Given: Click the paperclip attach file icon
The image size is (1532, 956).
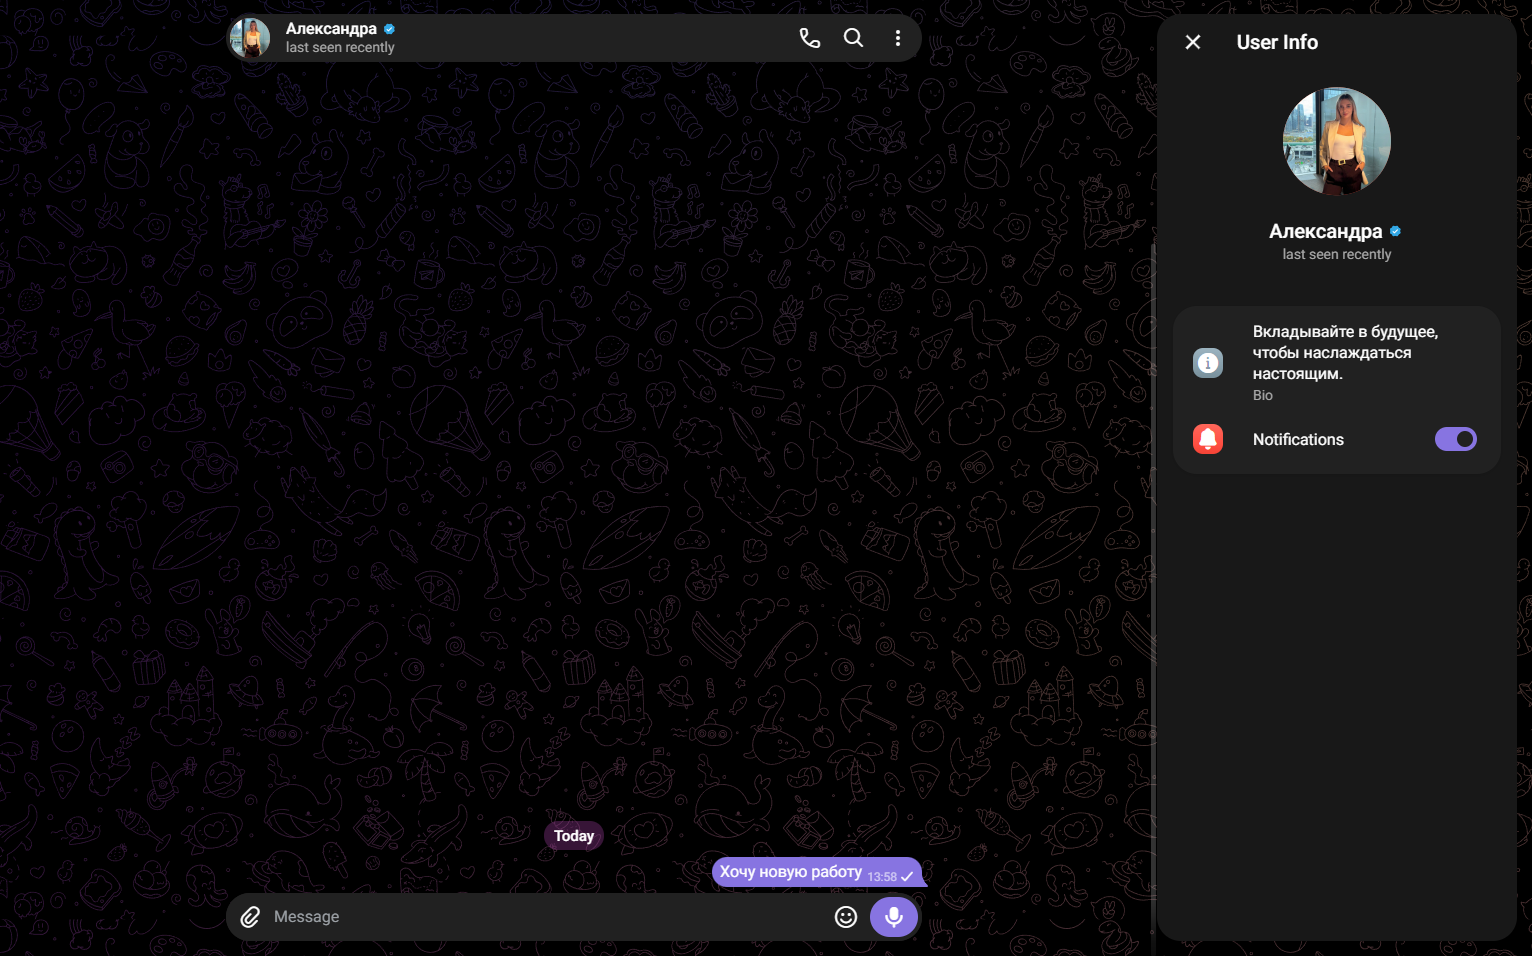Looking at the screenshot, I should (x=250, y=917).
